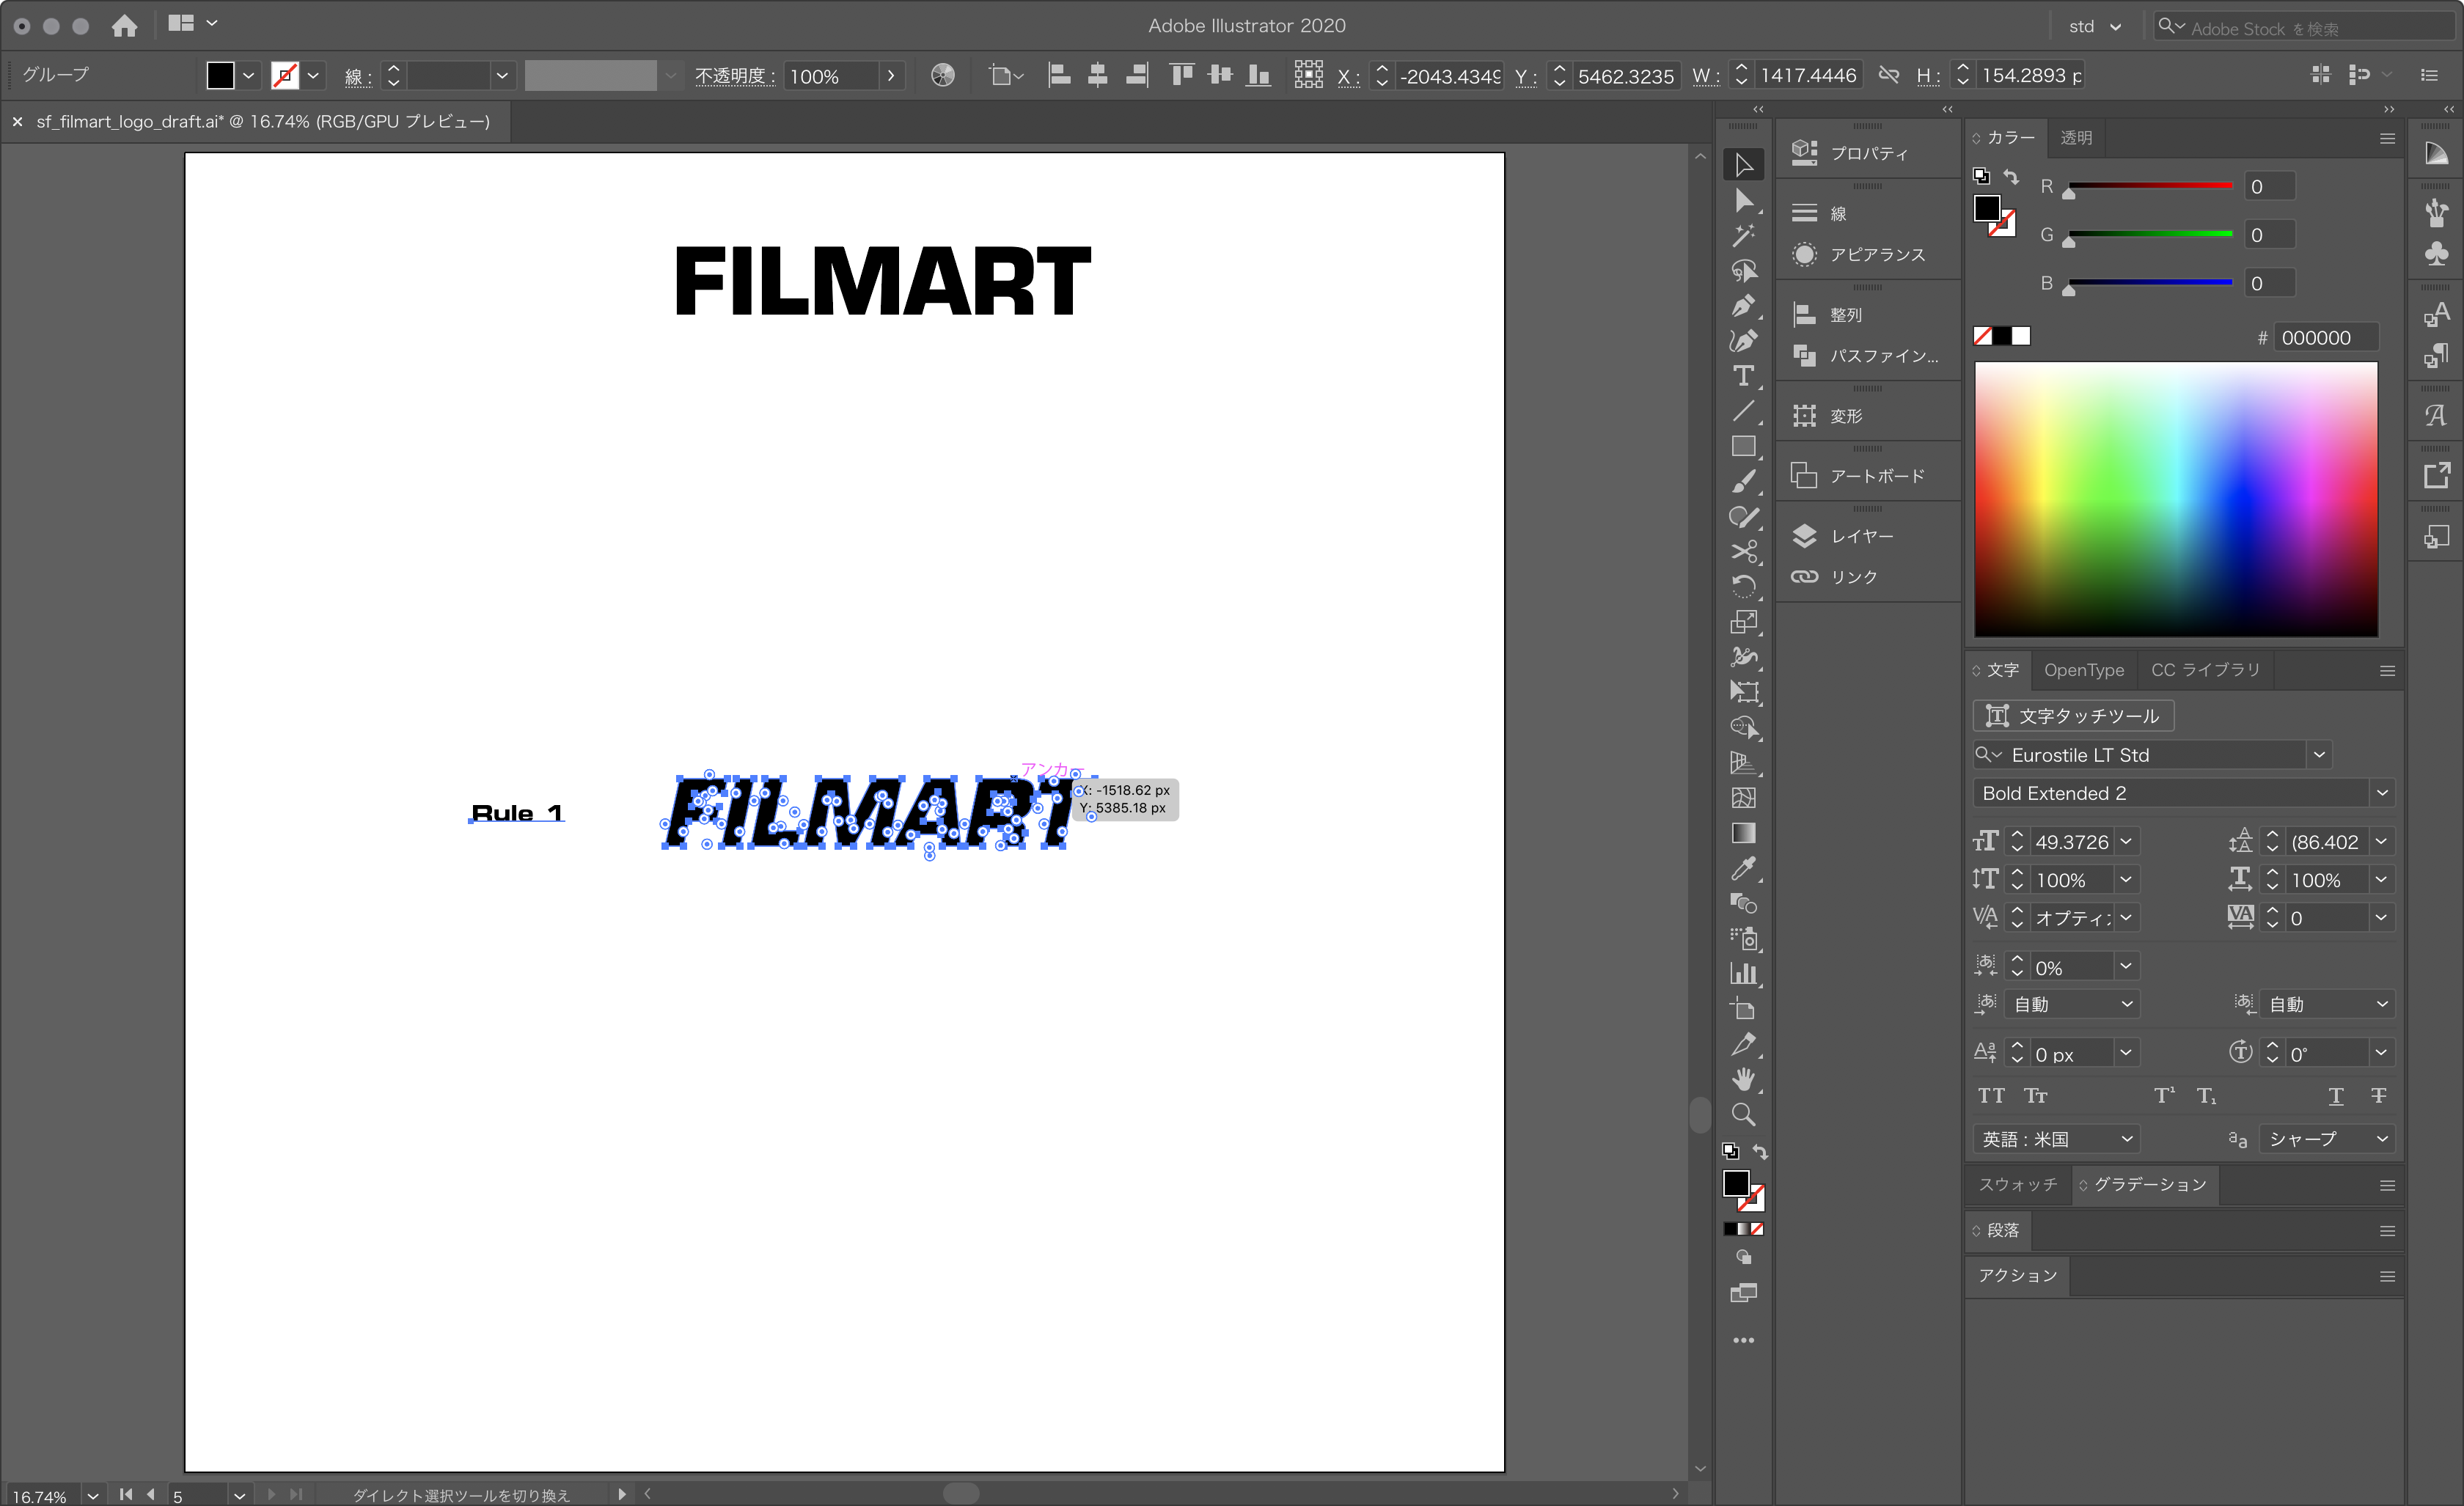Open アピアランス panel
Viewport: 2464px width, 1506px height.
click(1867, 254)
